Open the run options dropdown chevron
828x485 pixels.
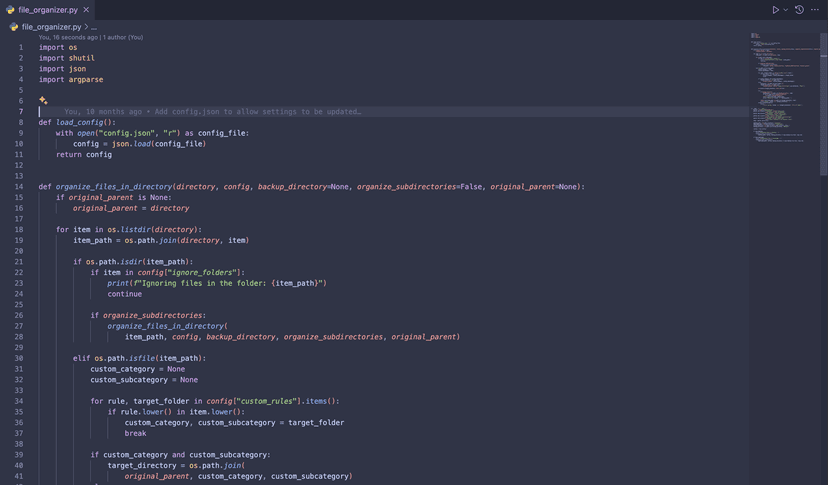click(785, 10)
